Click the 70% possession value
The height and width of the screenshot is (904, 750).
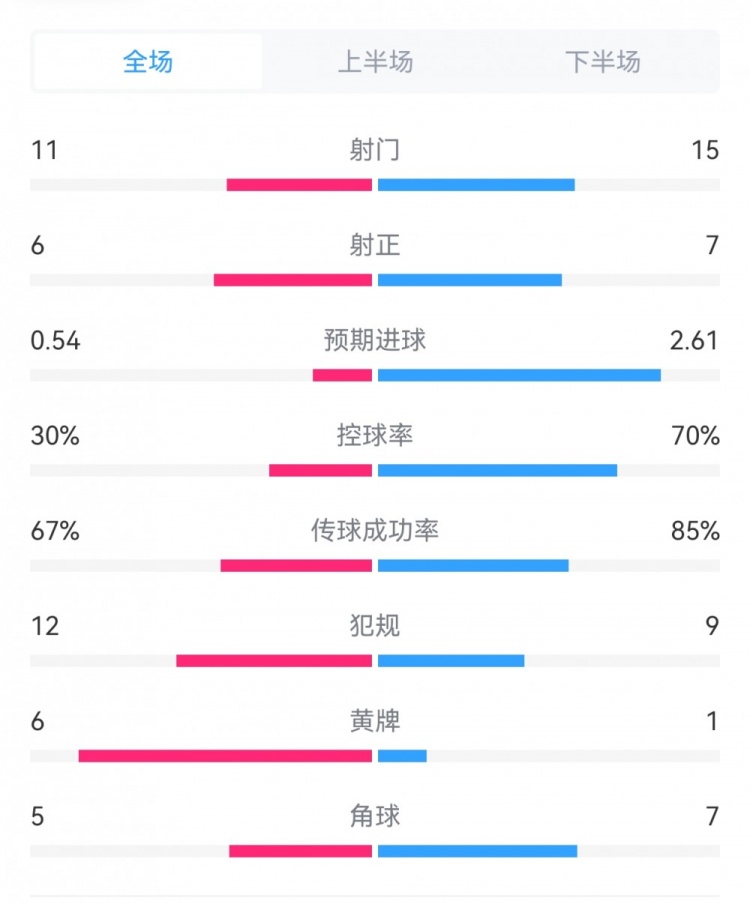point(696,436)
